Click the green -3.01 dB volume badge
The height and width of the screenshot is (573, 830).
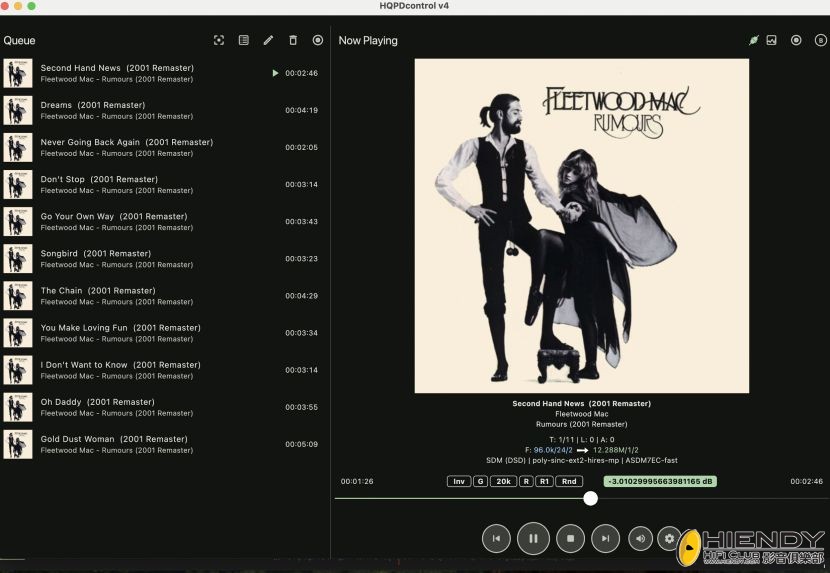[660, 481]
